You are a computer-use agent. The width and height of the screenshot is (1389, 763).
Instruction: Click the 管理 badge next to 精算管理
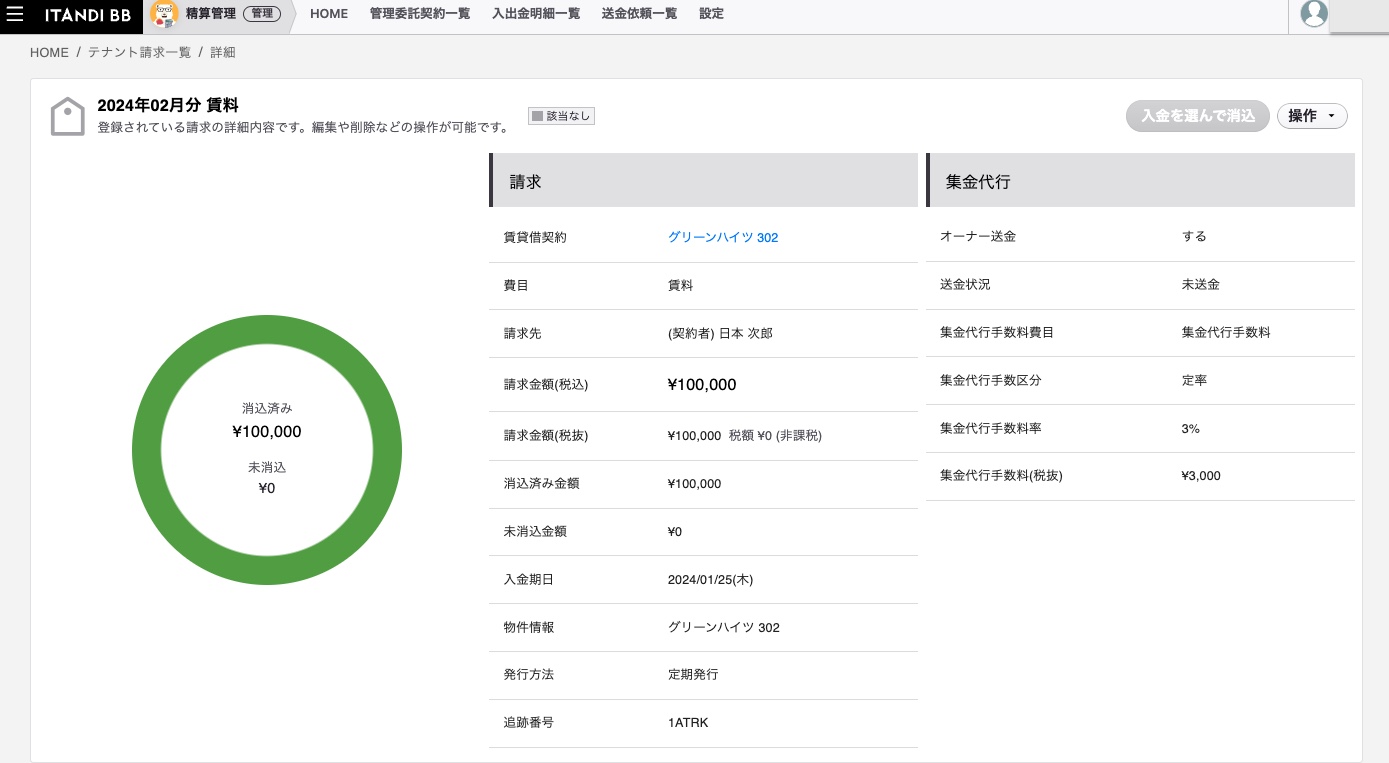tap(262, 14)
